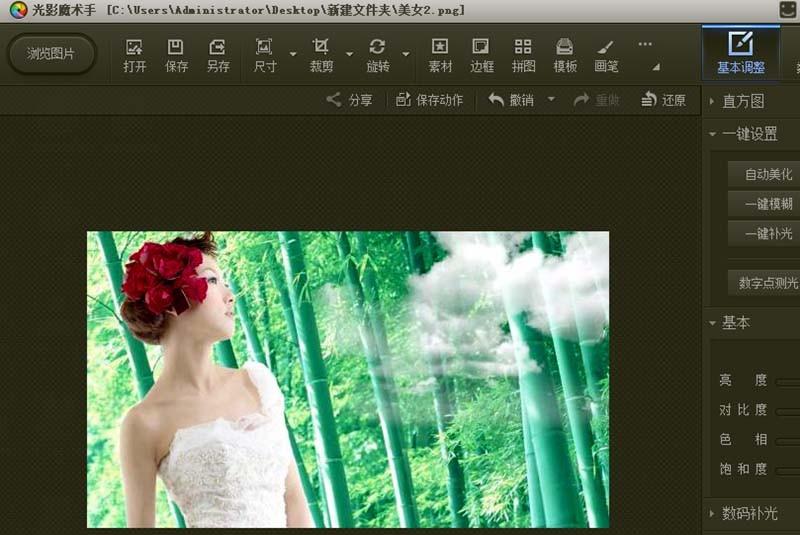The image size is (800, 535).
Task: Select the 裁剪 (Crop) tool
Action: point(320,54)
